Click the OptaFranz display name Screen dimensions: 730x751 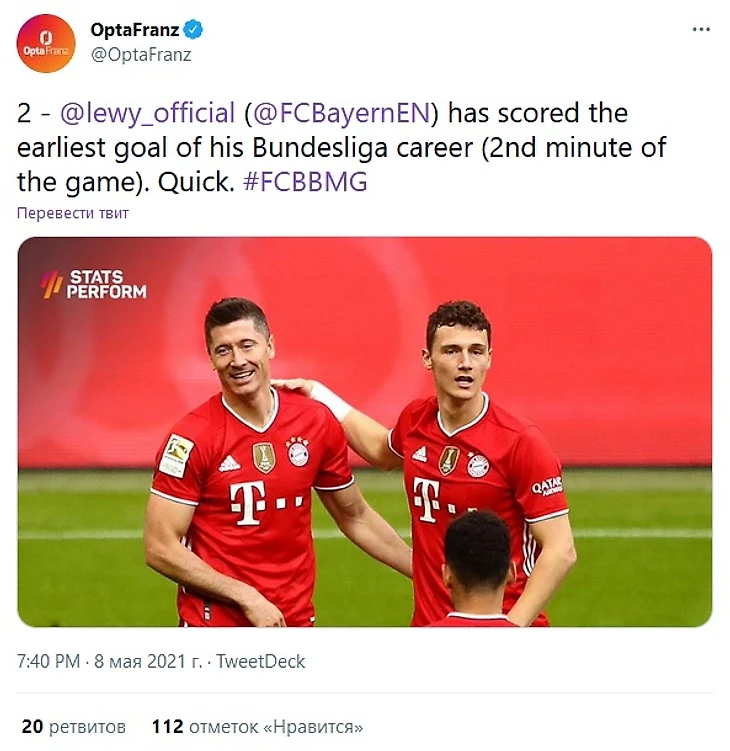click(x=135, y=30)
